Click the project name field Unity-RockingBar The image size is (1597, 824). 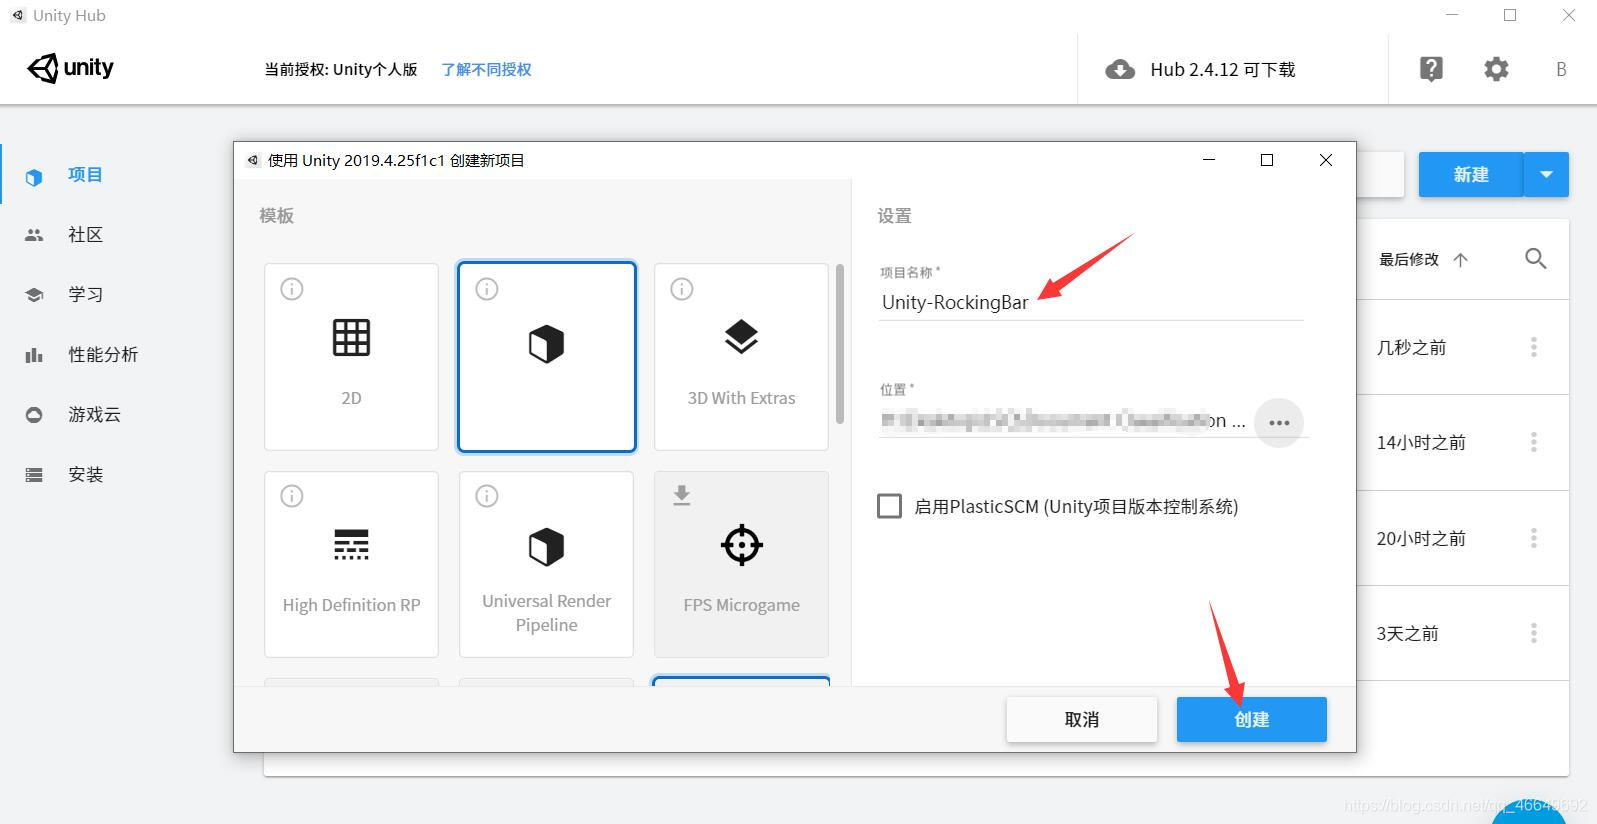coord(1091,303)
